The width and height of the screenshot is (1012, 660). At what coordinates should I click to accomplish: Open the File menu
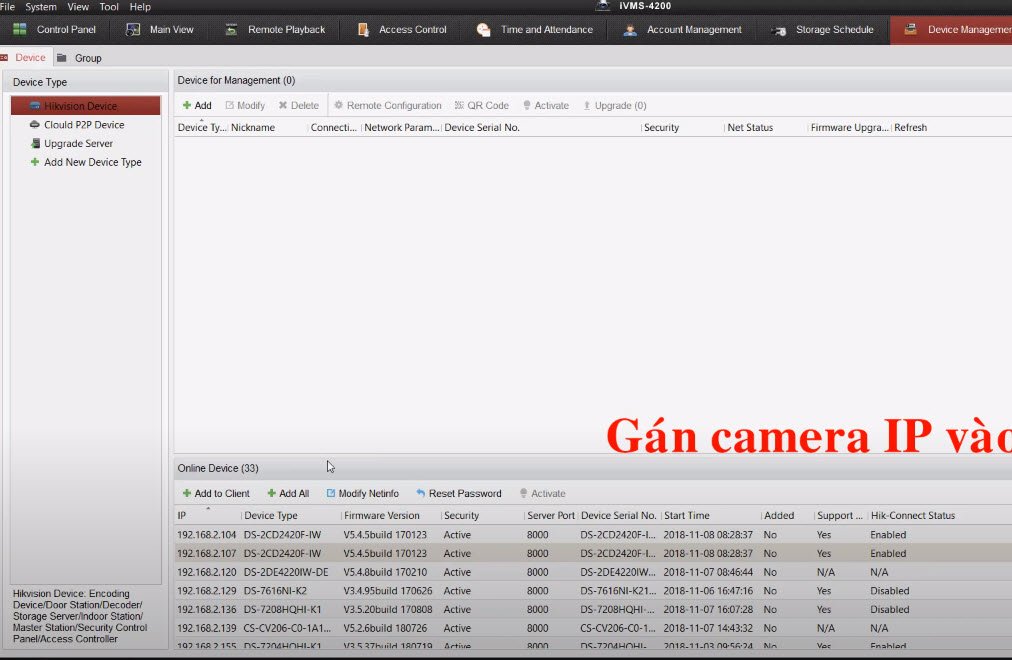tap(8, 7)
